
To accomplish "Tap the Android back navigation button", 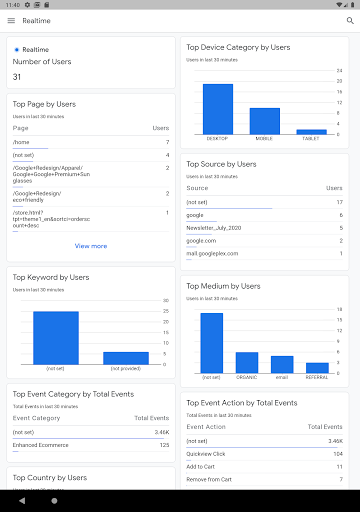I will [22, 500].
